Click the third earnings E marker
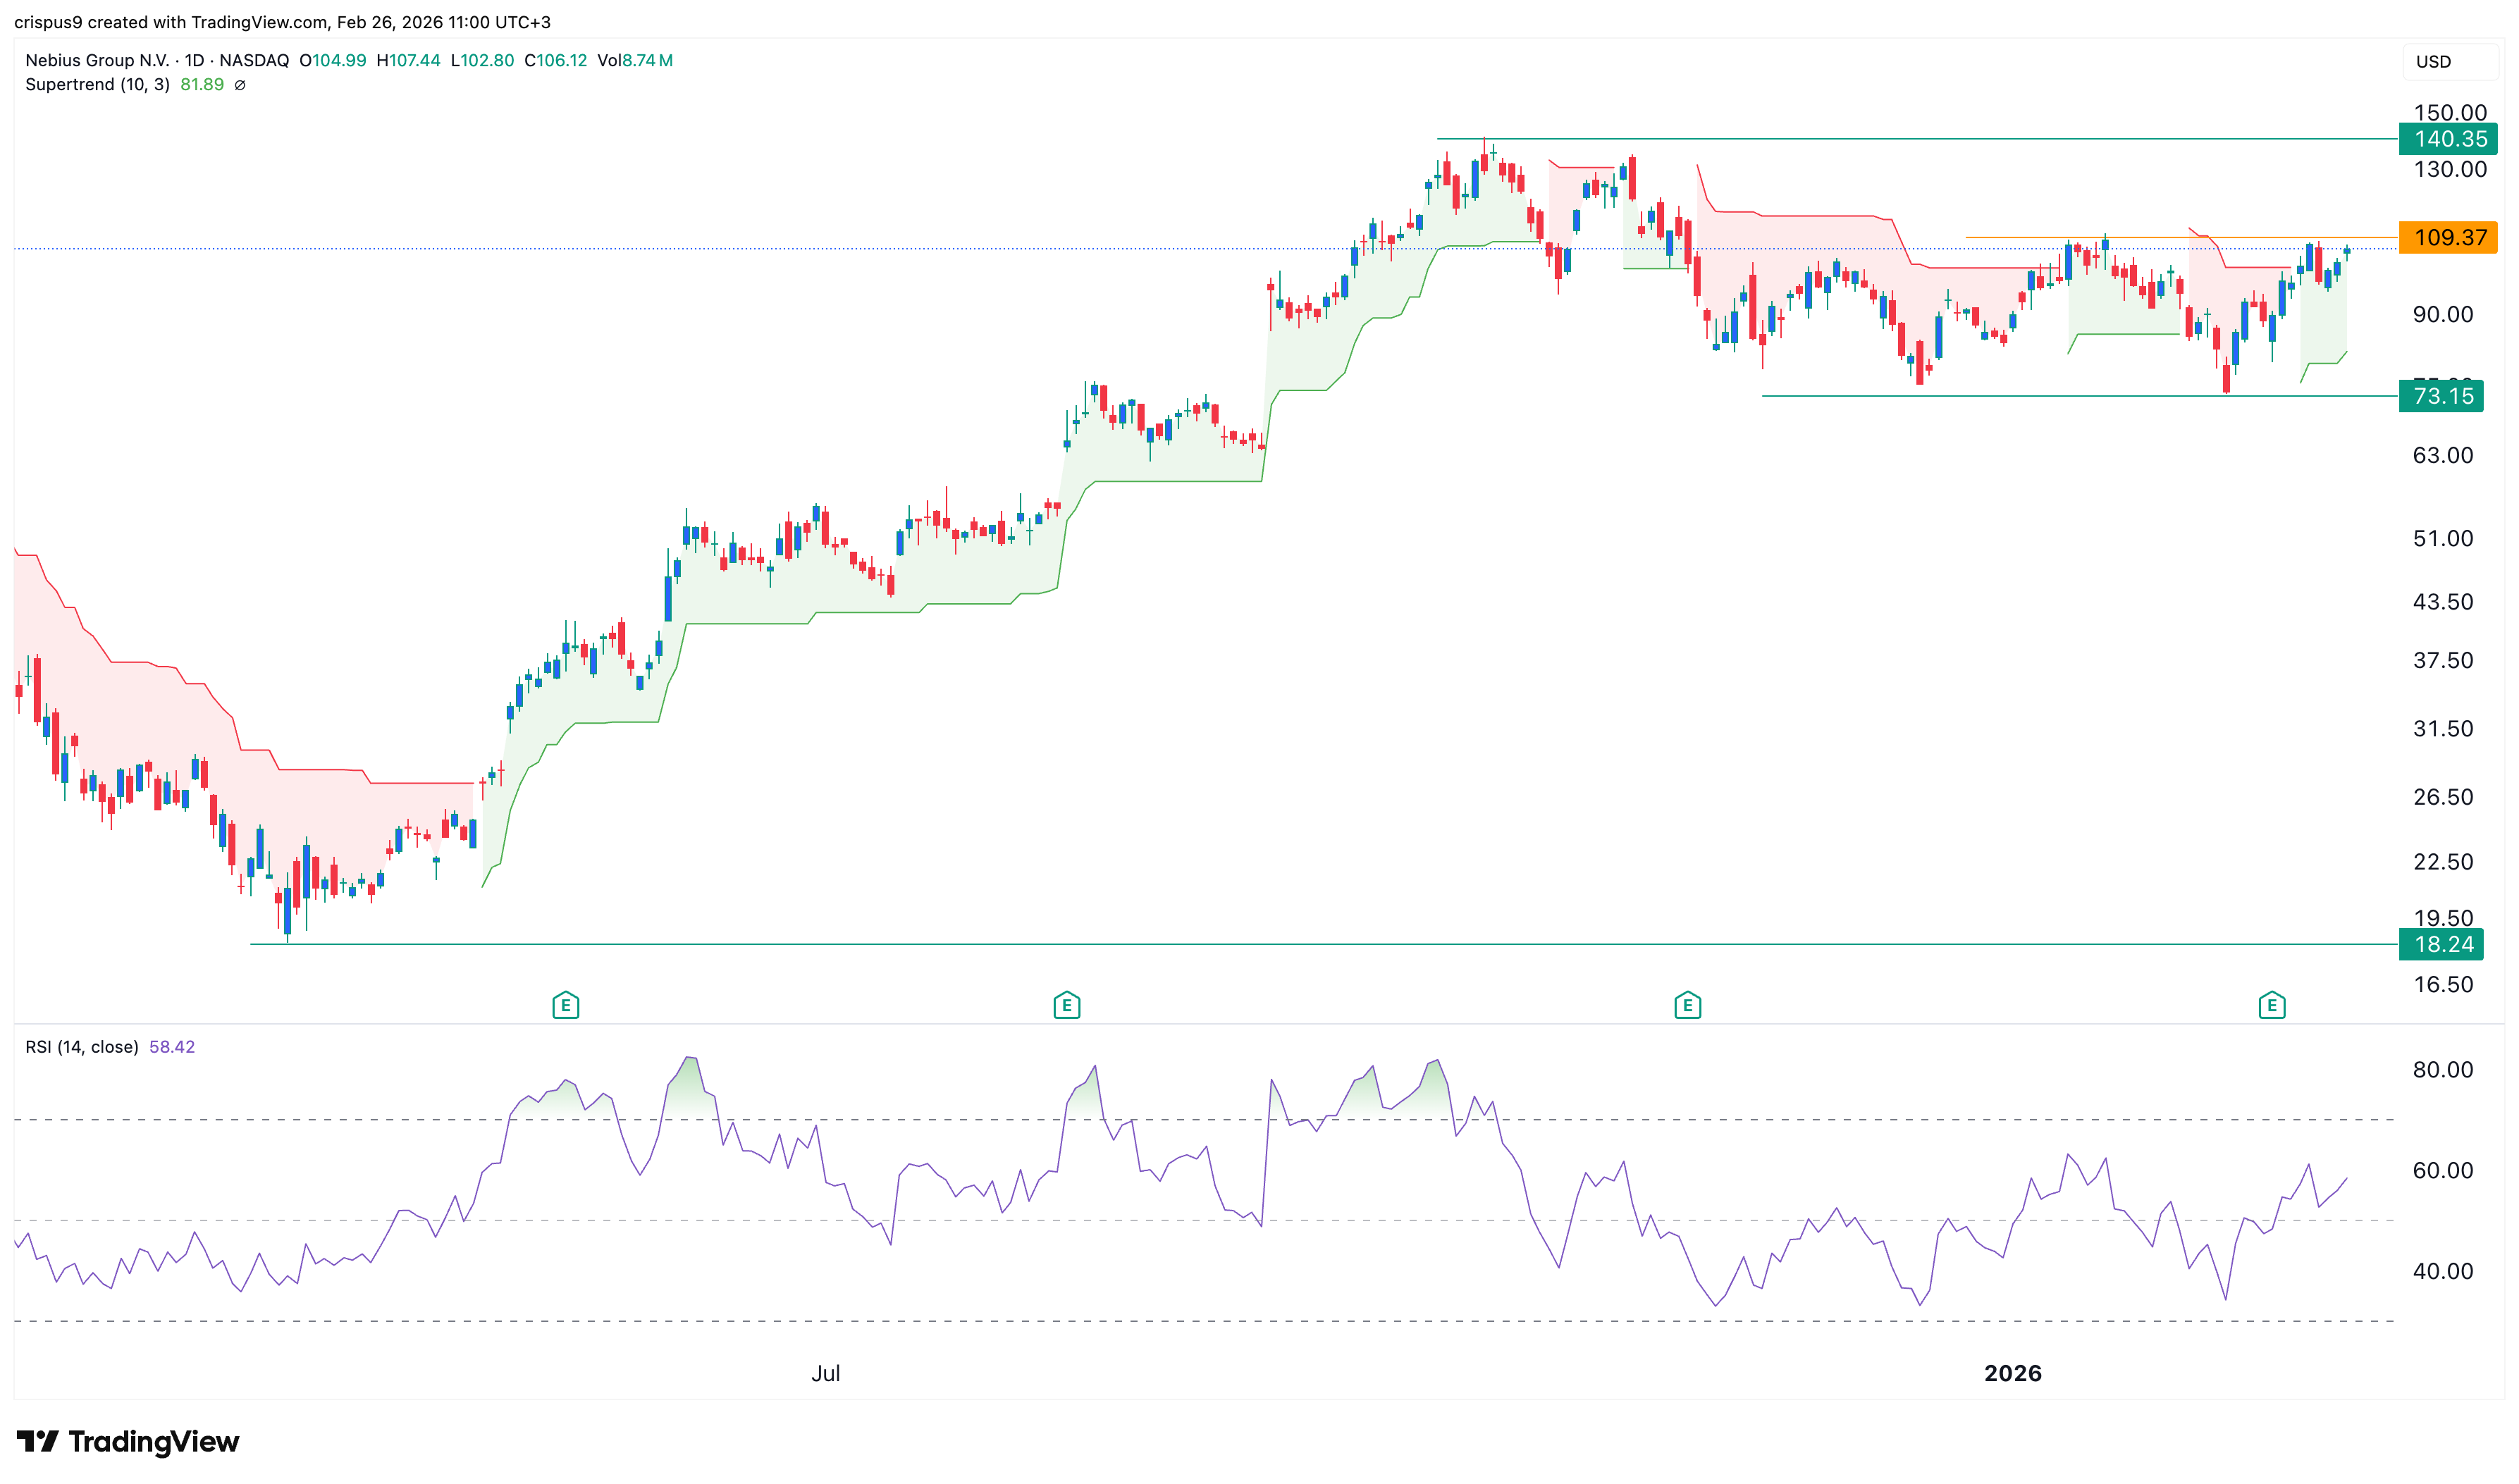Image resolution: width=2519 pixels, height=1484 pixels. [1687, 1005]
